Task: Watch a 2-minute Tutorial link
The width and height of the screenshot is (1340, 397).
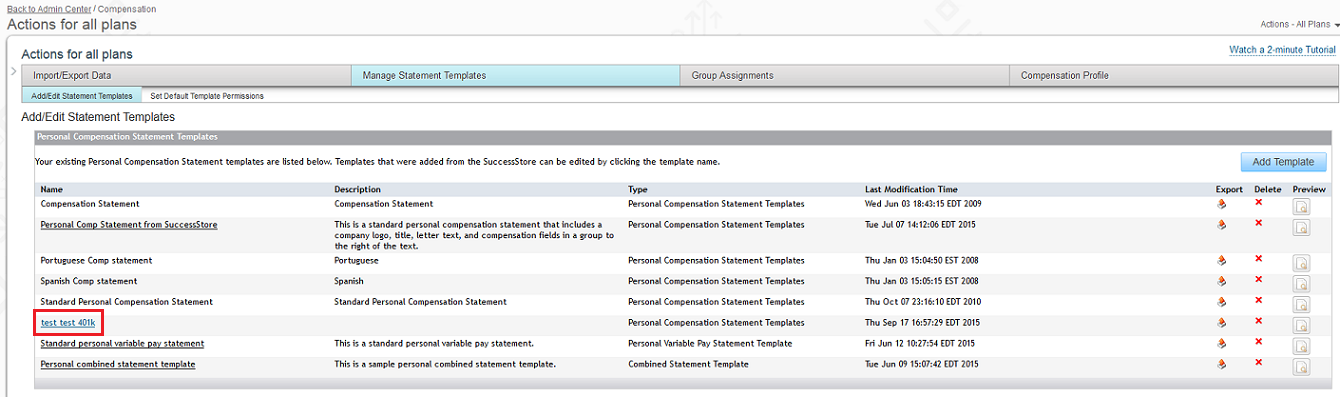Action: point(1282,49)
